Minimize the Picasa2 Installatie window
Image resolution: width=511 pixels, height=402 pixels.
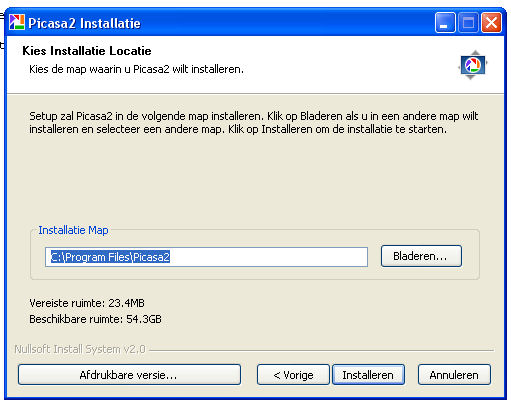tap(445, 23)
